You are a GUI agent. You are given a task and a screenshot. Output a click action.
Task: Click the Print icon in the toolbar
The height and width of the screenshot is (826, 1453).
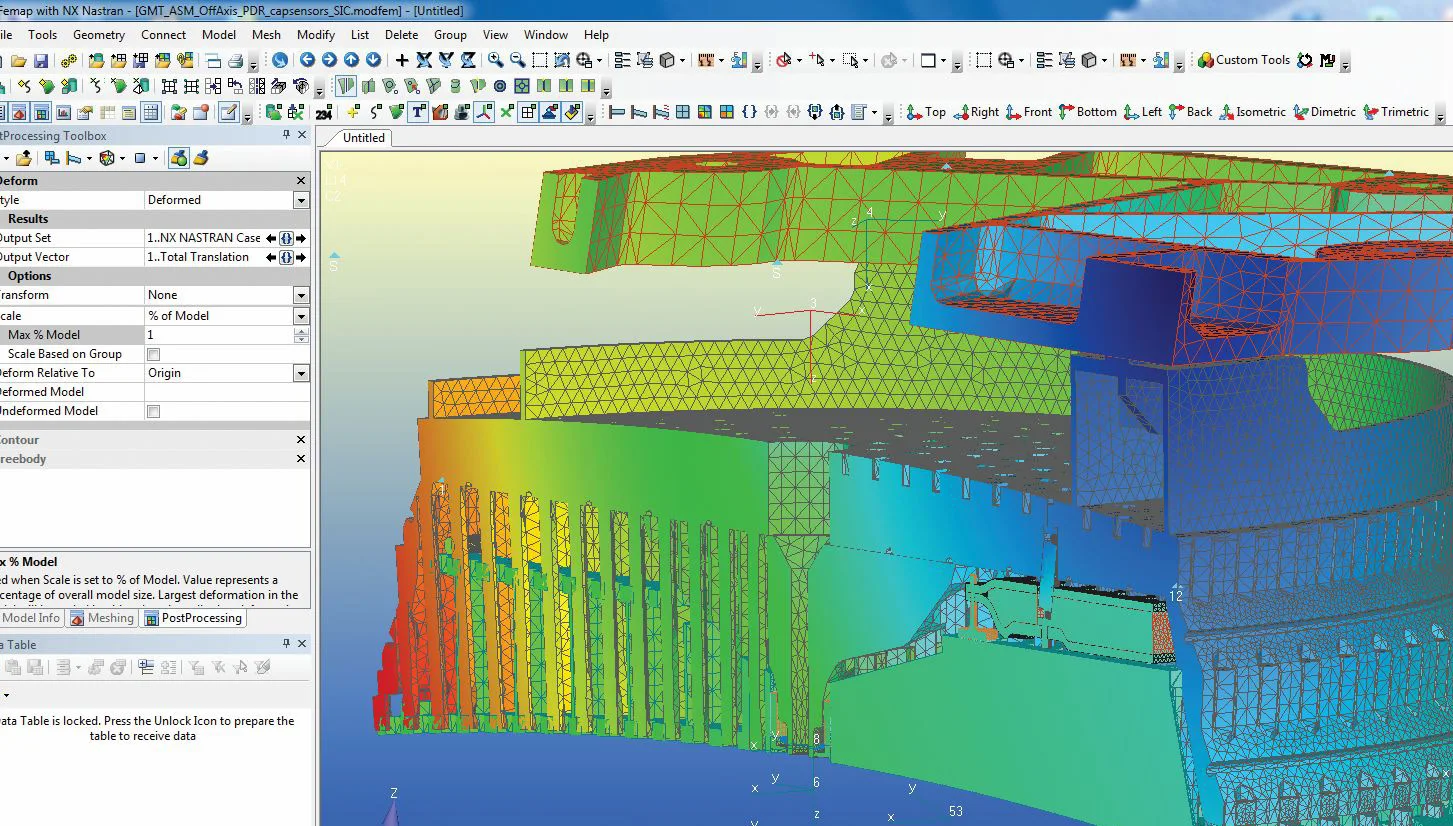[x=236, y=60]
